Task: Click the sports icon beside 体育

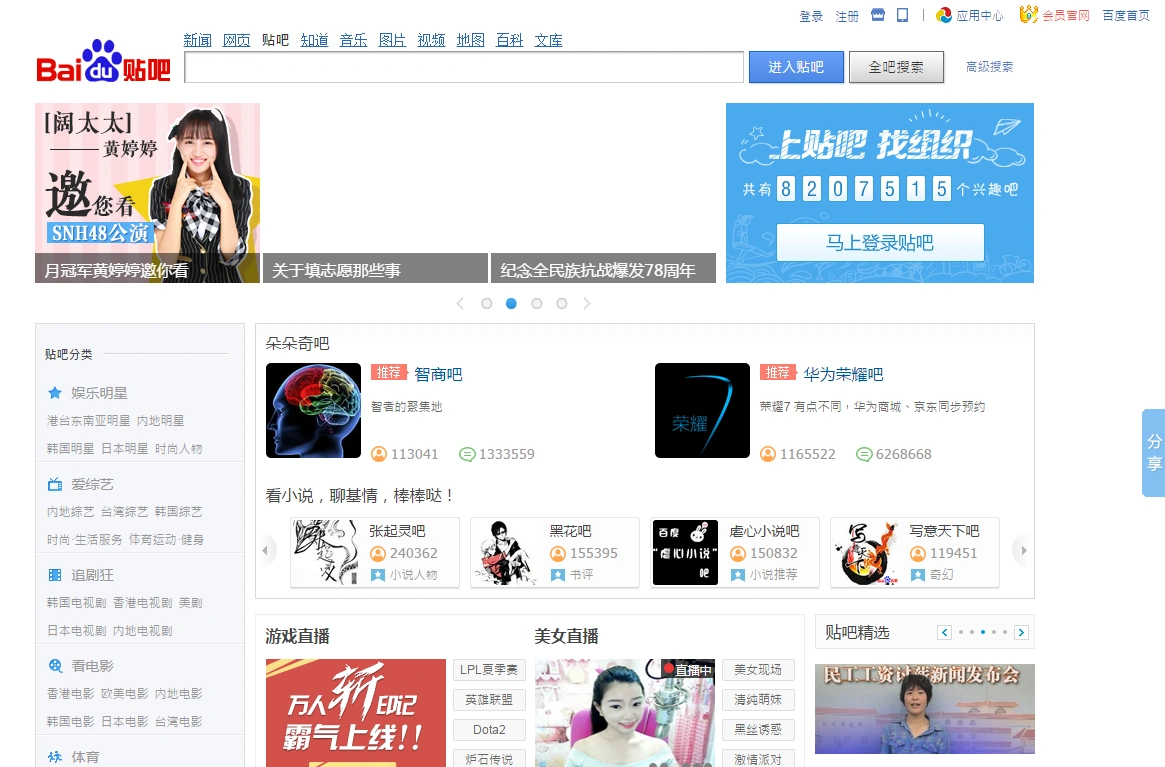Action: coord(55,757)
